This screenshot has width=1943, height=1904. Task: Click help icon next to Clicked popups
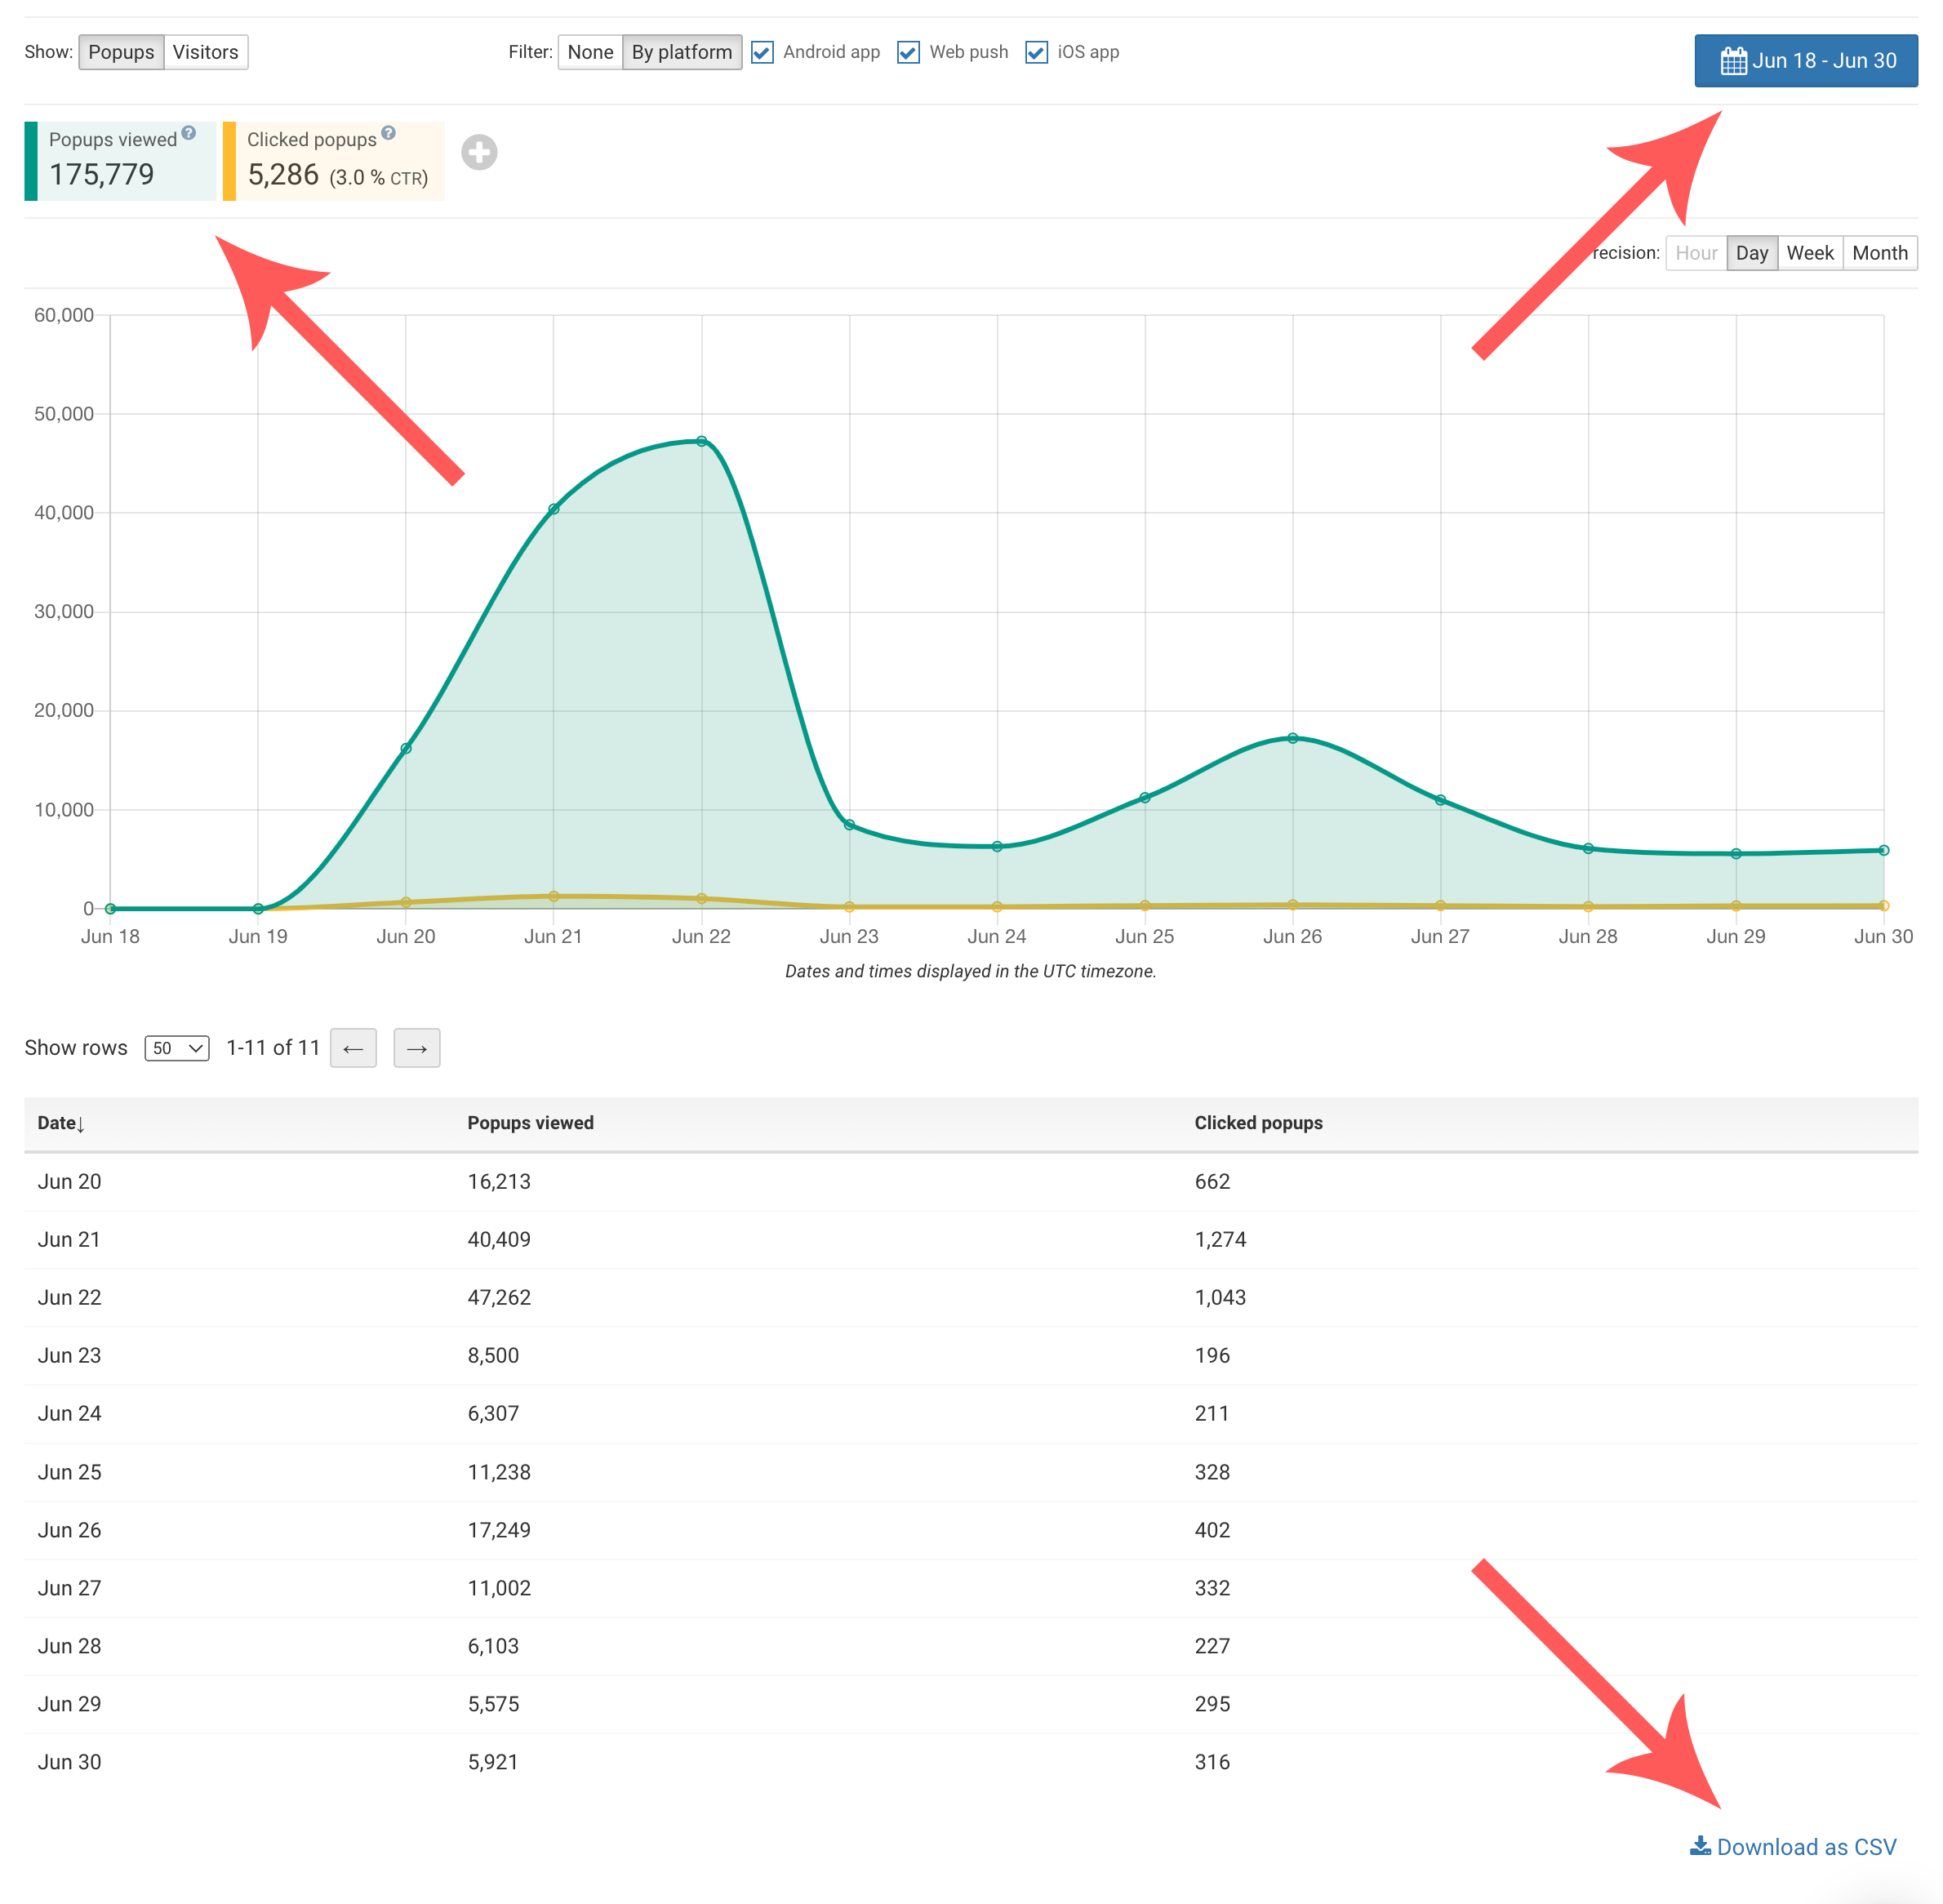[388, 133]
